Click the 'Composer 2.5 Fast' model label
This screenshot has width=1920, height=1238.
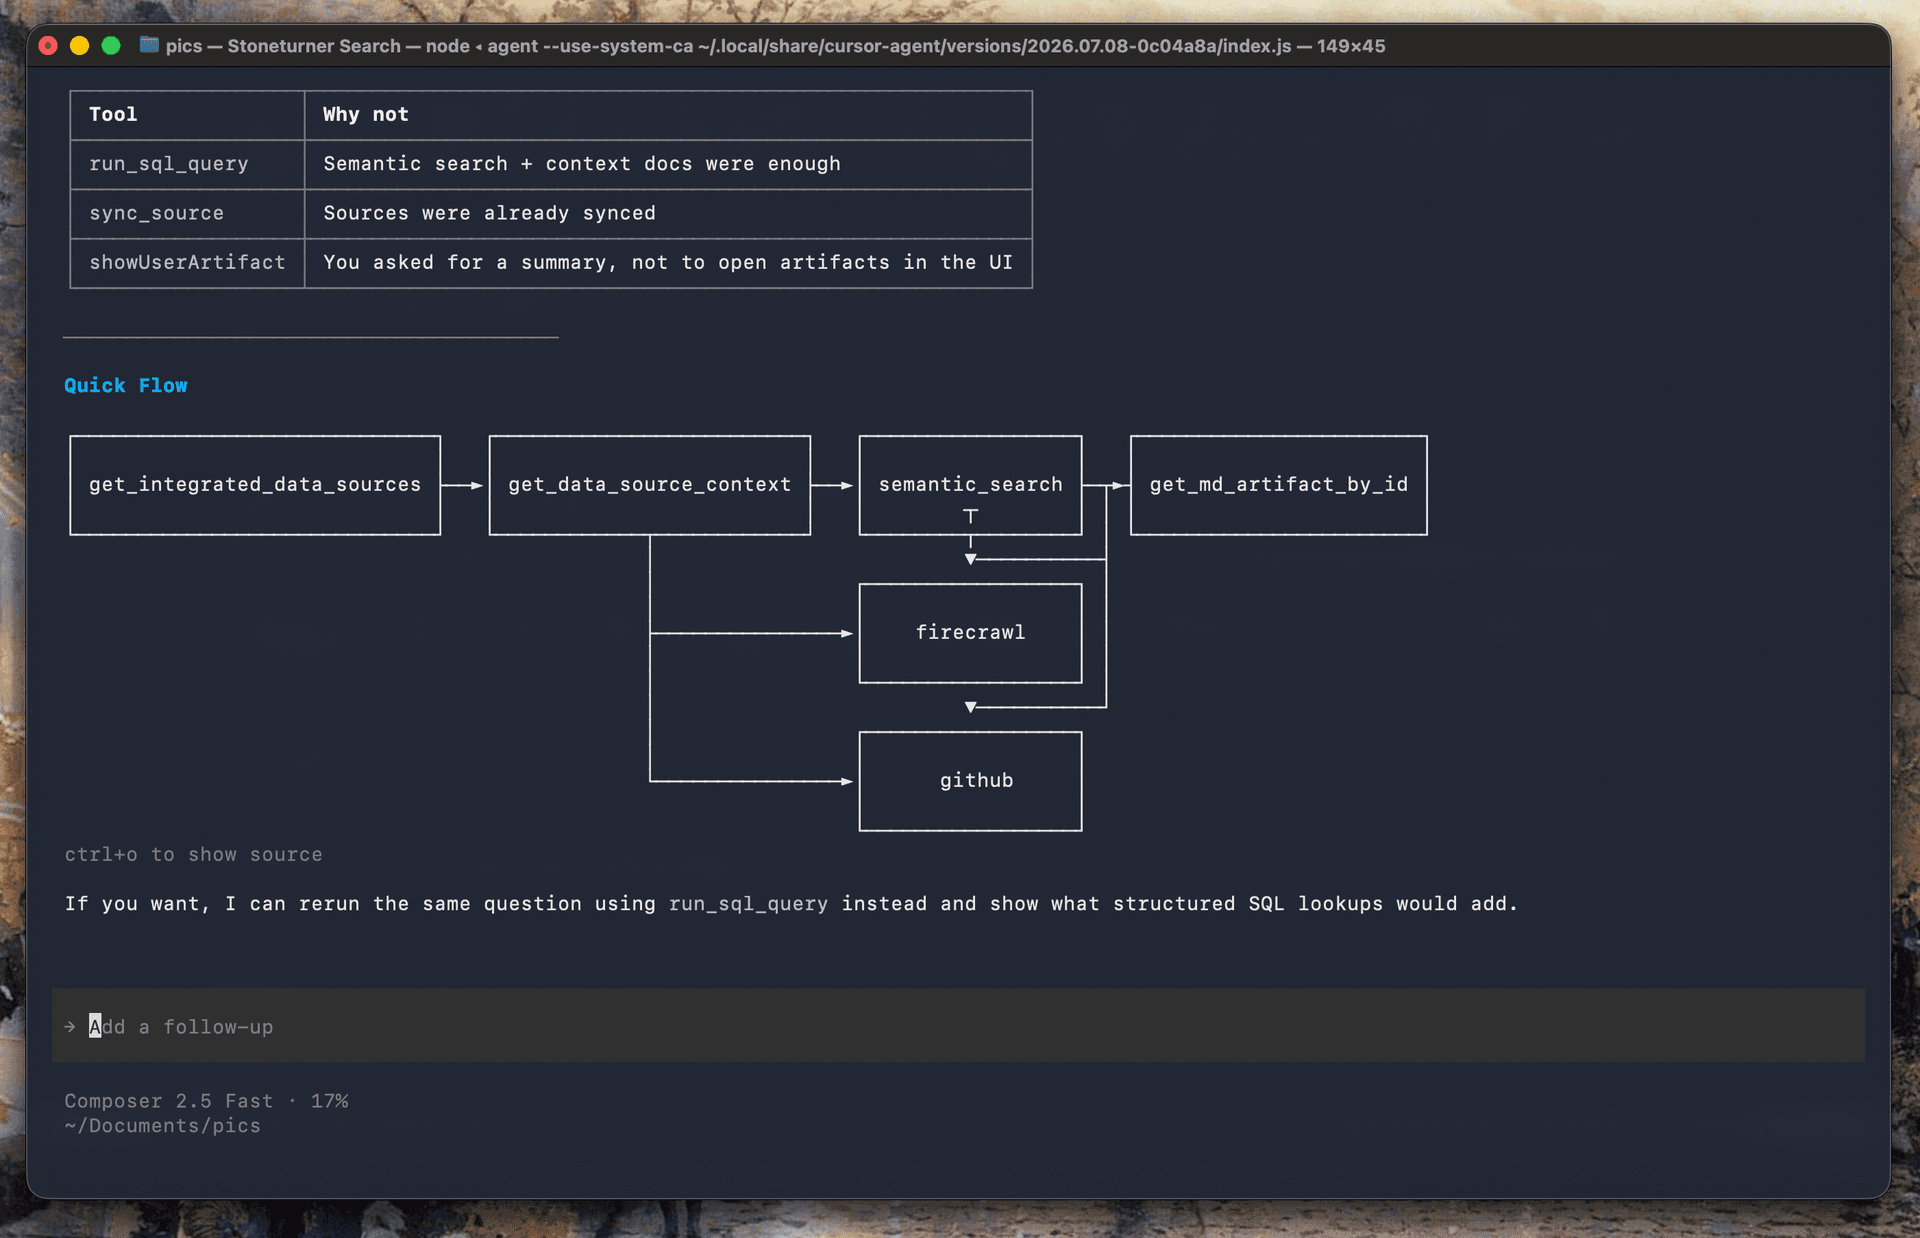pos(169,1101)
